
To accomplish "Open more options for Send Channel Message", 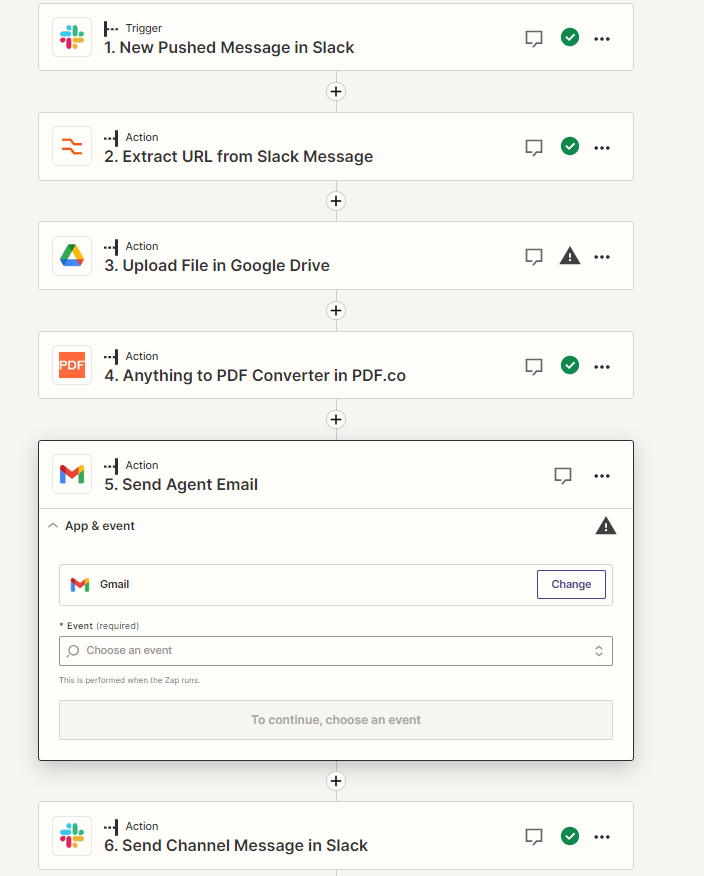I will (x=602, y=837).
